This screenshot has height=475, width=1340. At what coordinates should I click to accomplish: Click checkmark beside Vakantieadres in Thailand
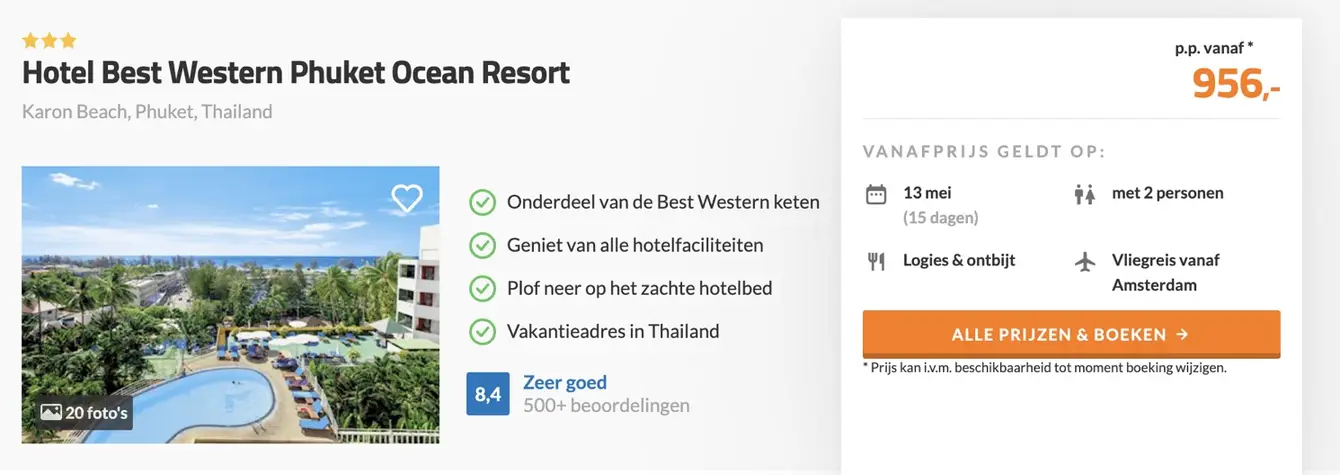point(482,332)
